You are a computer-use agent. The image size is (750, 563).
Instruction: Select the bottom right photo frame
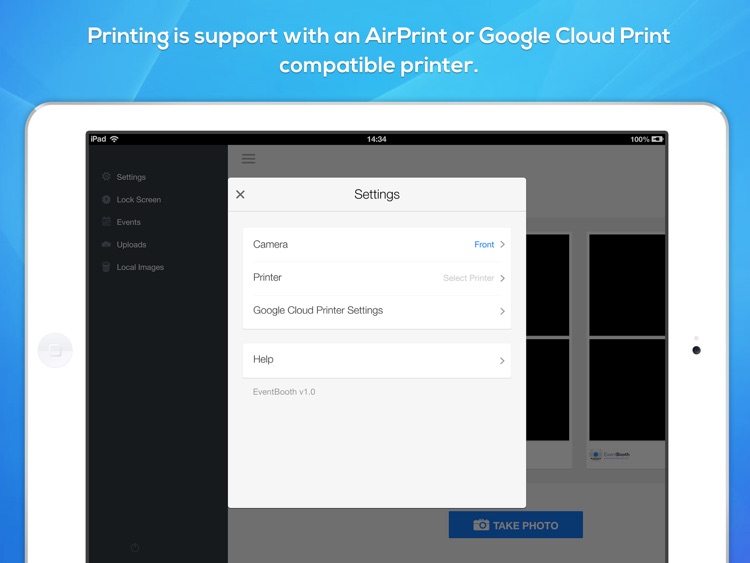[x=627, y=390]
